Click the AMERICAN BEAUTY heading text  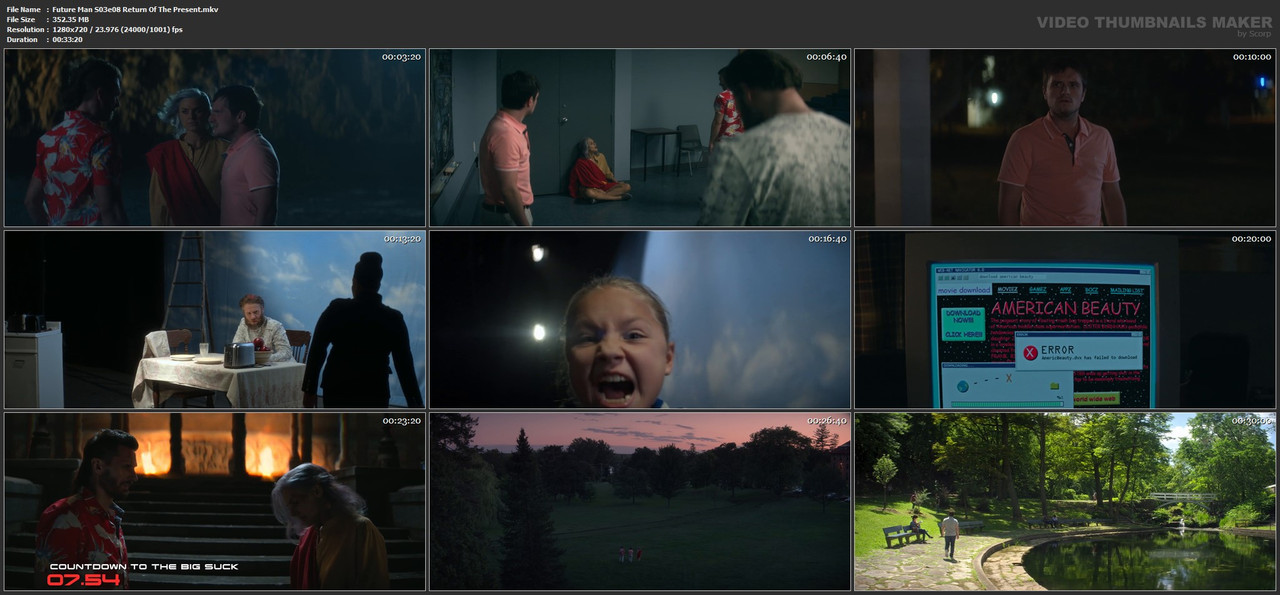click(1066, 308)
